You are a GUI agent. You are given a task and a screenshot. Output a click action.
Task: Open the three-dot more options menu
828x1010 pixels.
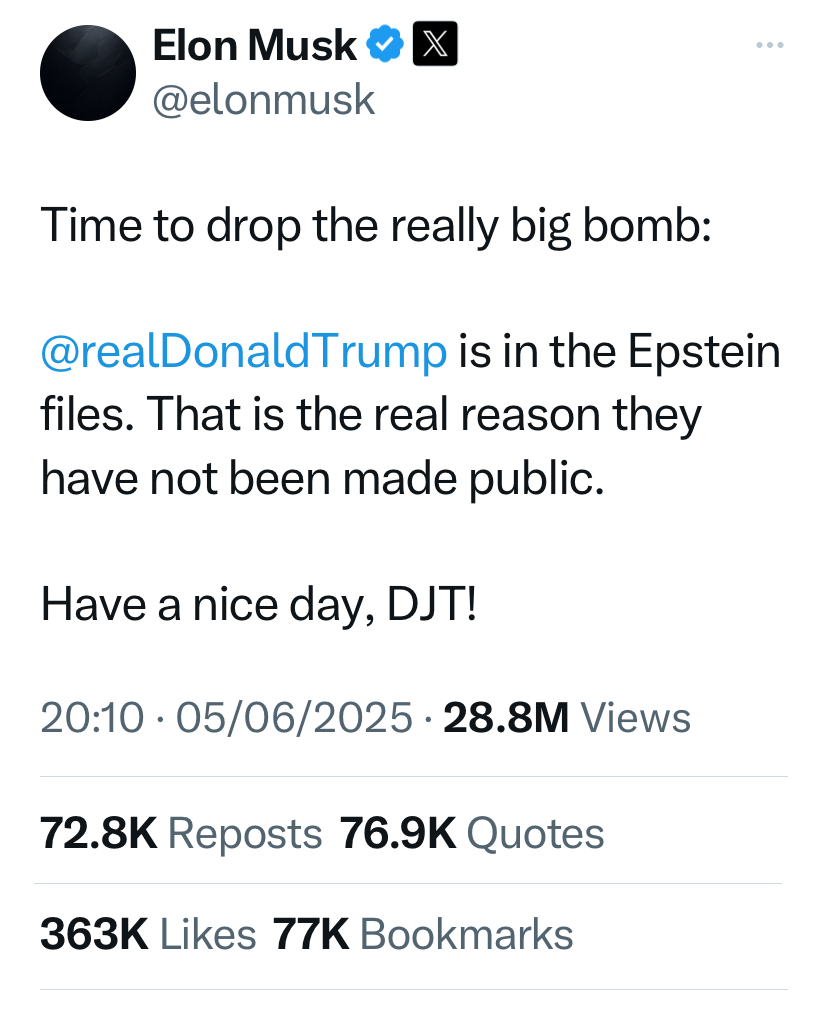[x=769, y=45]
